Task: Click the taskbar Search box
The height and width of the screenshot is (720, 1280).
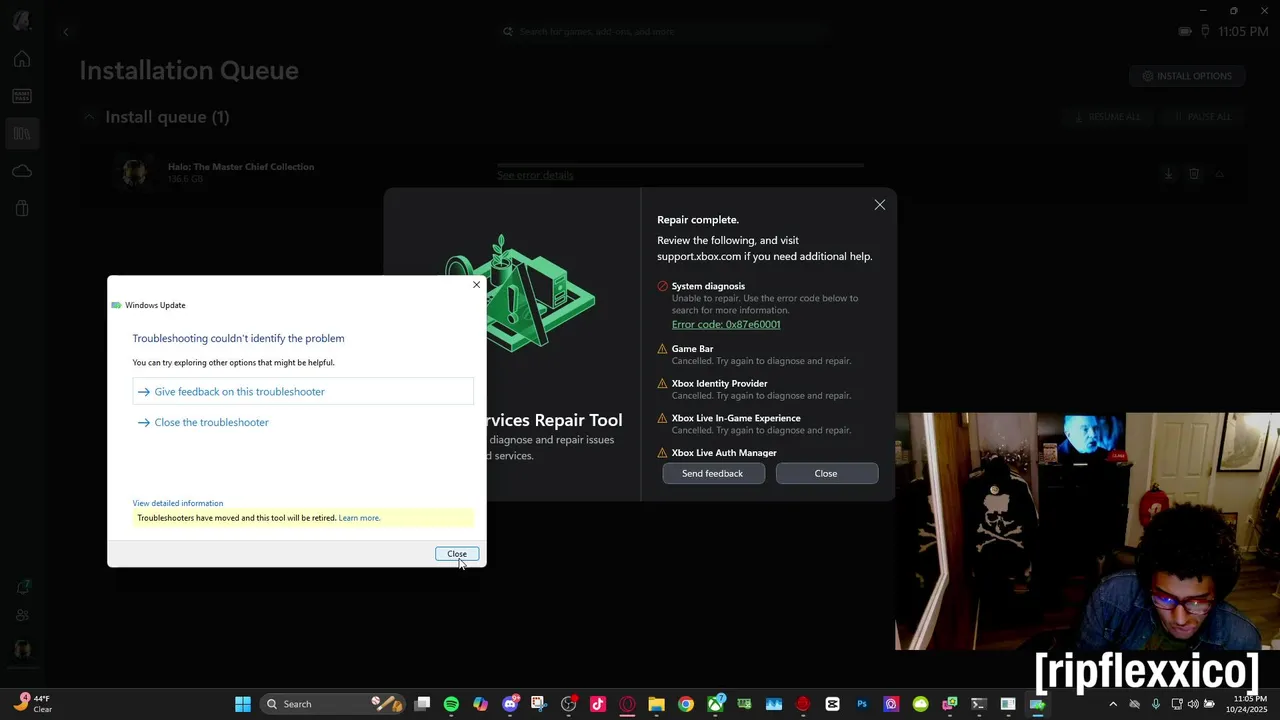Action: click(x=333, y=704)
